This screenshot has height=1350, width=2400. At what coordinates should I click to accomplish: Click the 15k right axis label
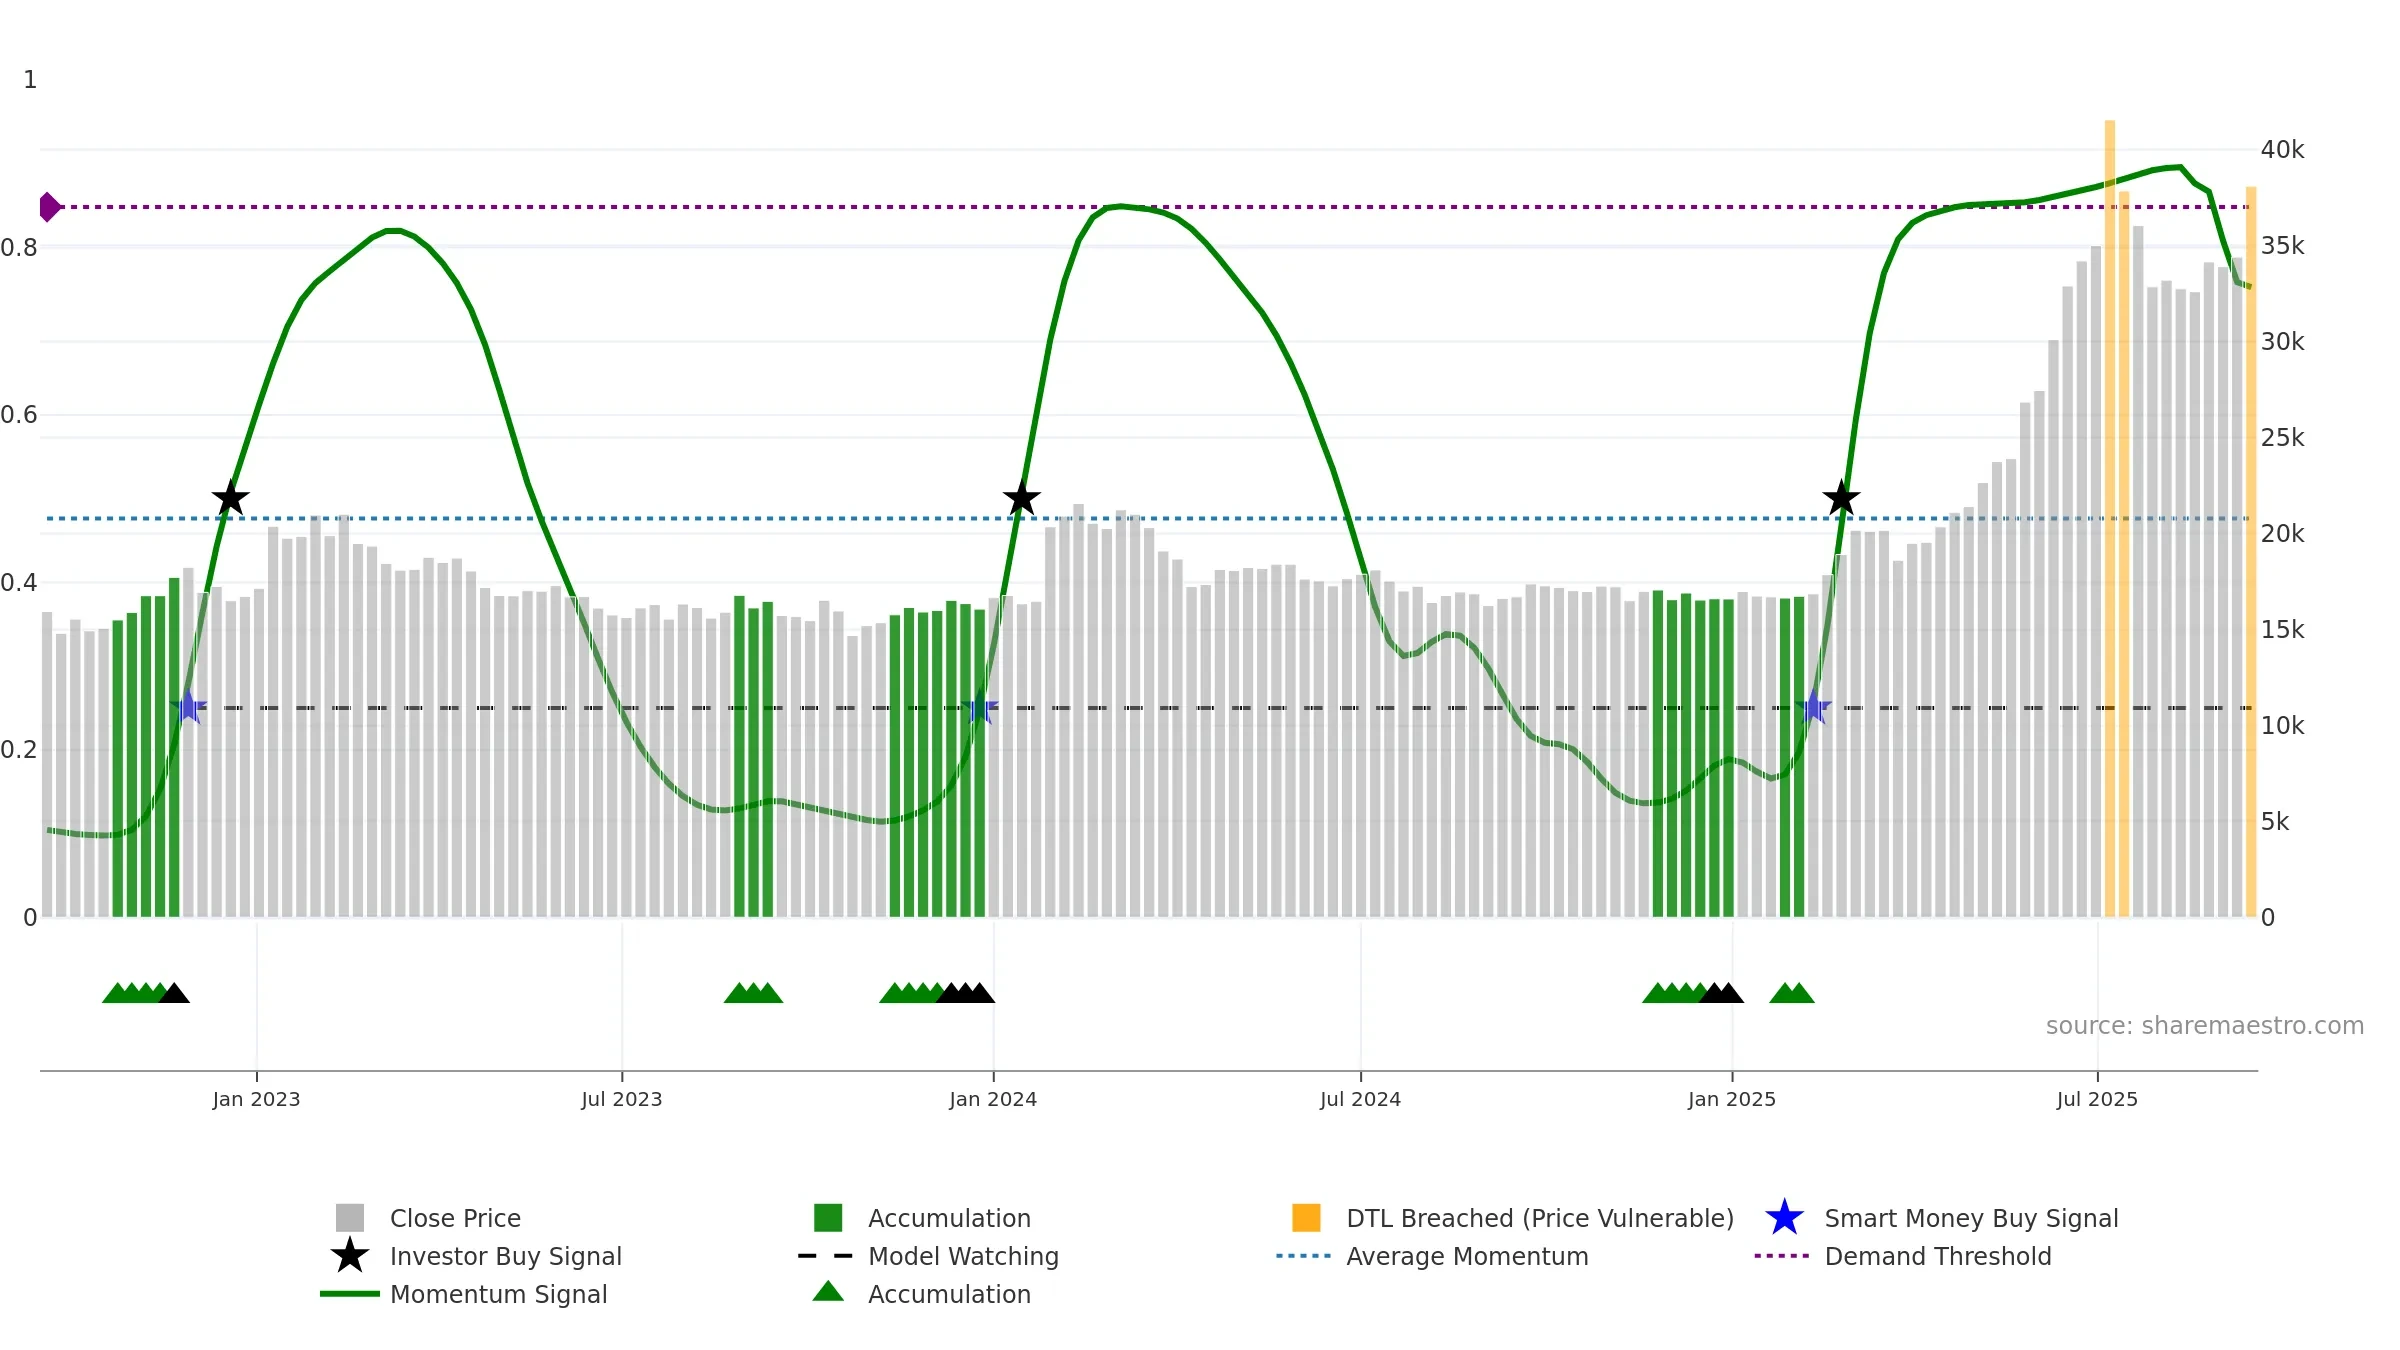tap(2282, 630)
